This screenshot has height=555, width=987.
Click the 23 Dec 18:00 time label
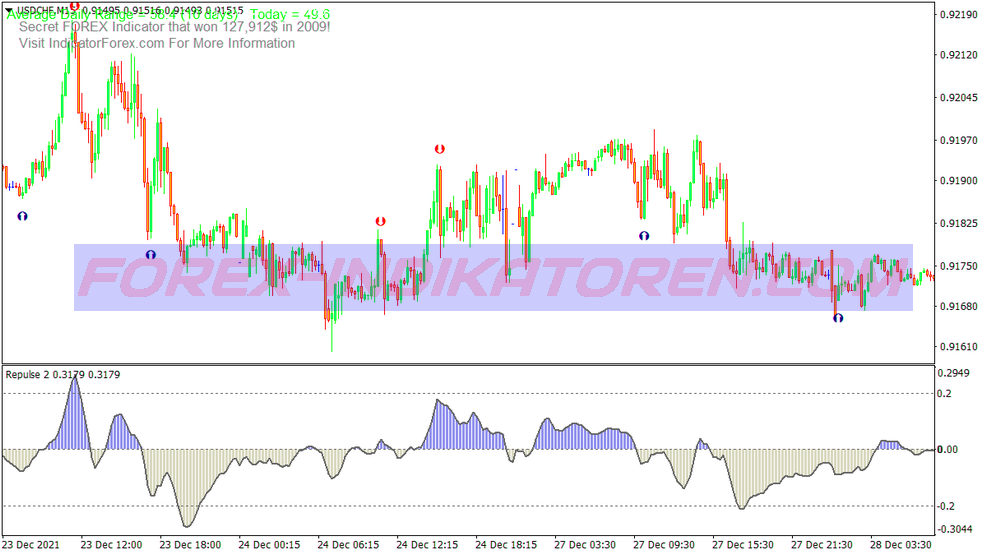coord(190,545)
